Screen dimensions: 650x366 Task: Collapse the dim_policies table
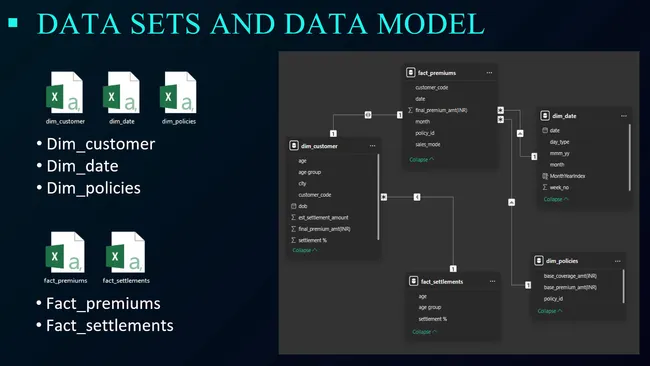[x=550, y=311]
